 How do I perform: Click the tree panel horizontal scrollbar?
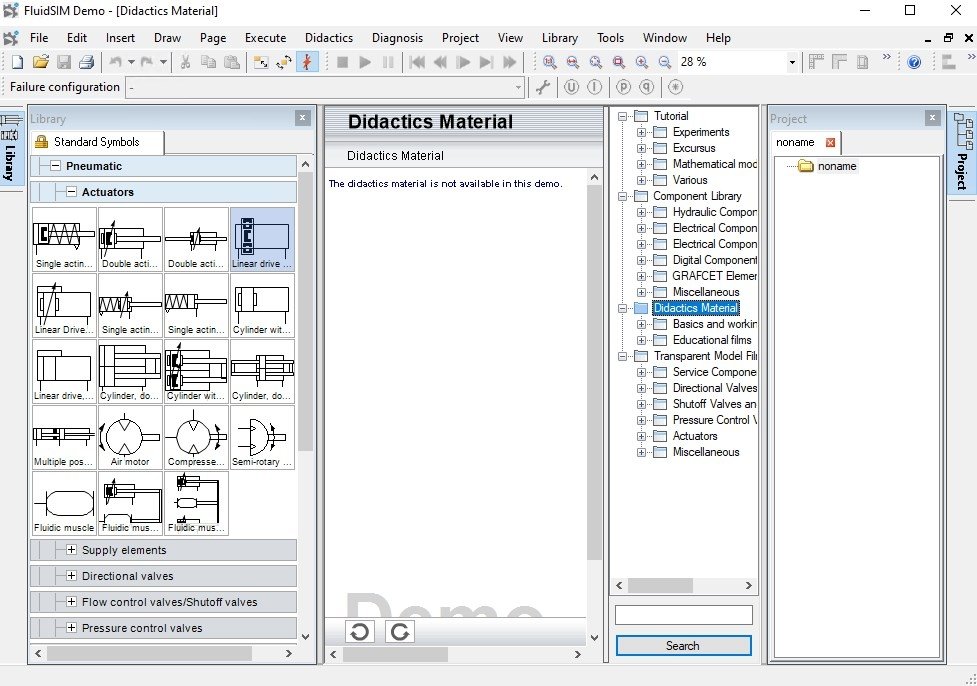660,586
